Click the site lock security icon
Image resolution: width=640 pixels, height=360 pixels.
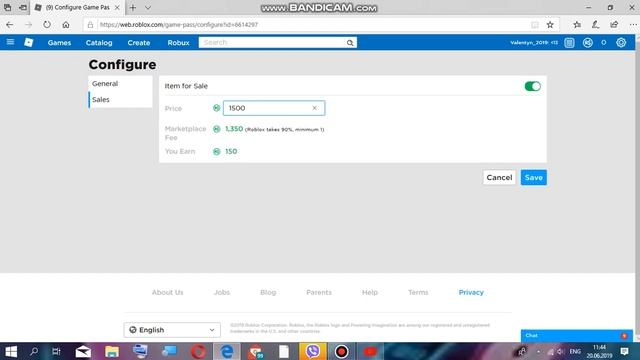click(90, 24)
